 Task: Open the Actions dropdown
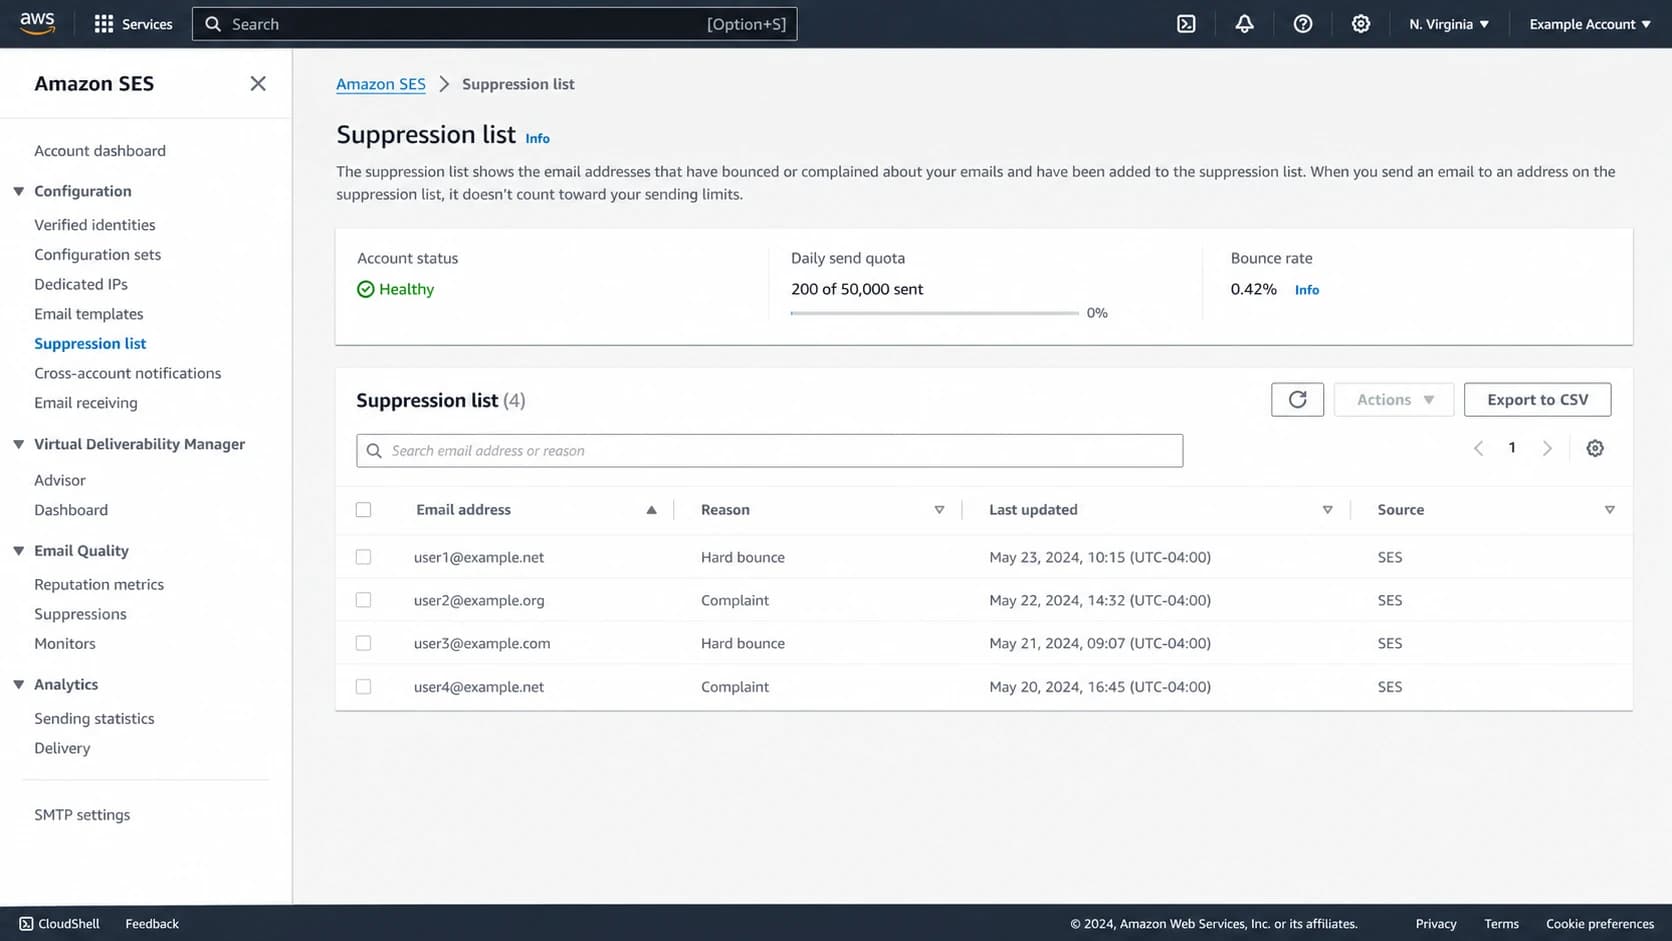[x=1394, y=399]
